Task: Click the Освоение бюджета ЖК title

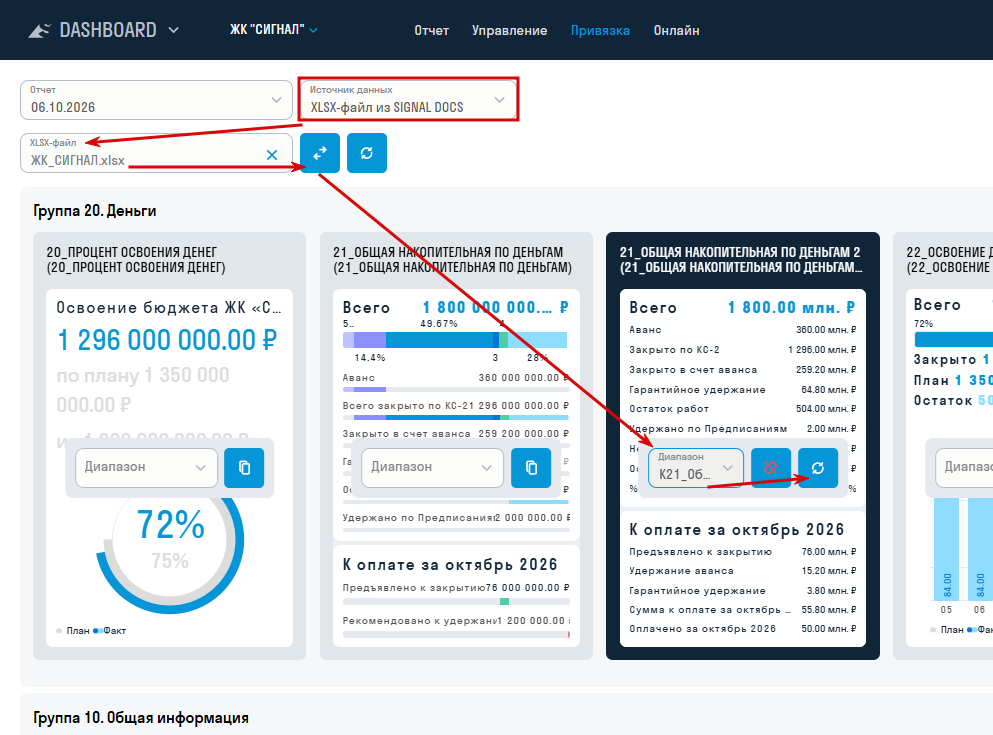Action: 169,308
